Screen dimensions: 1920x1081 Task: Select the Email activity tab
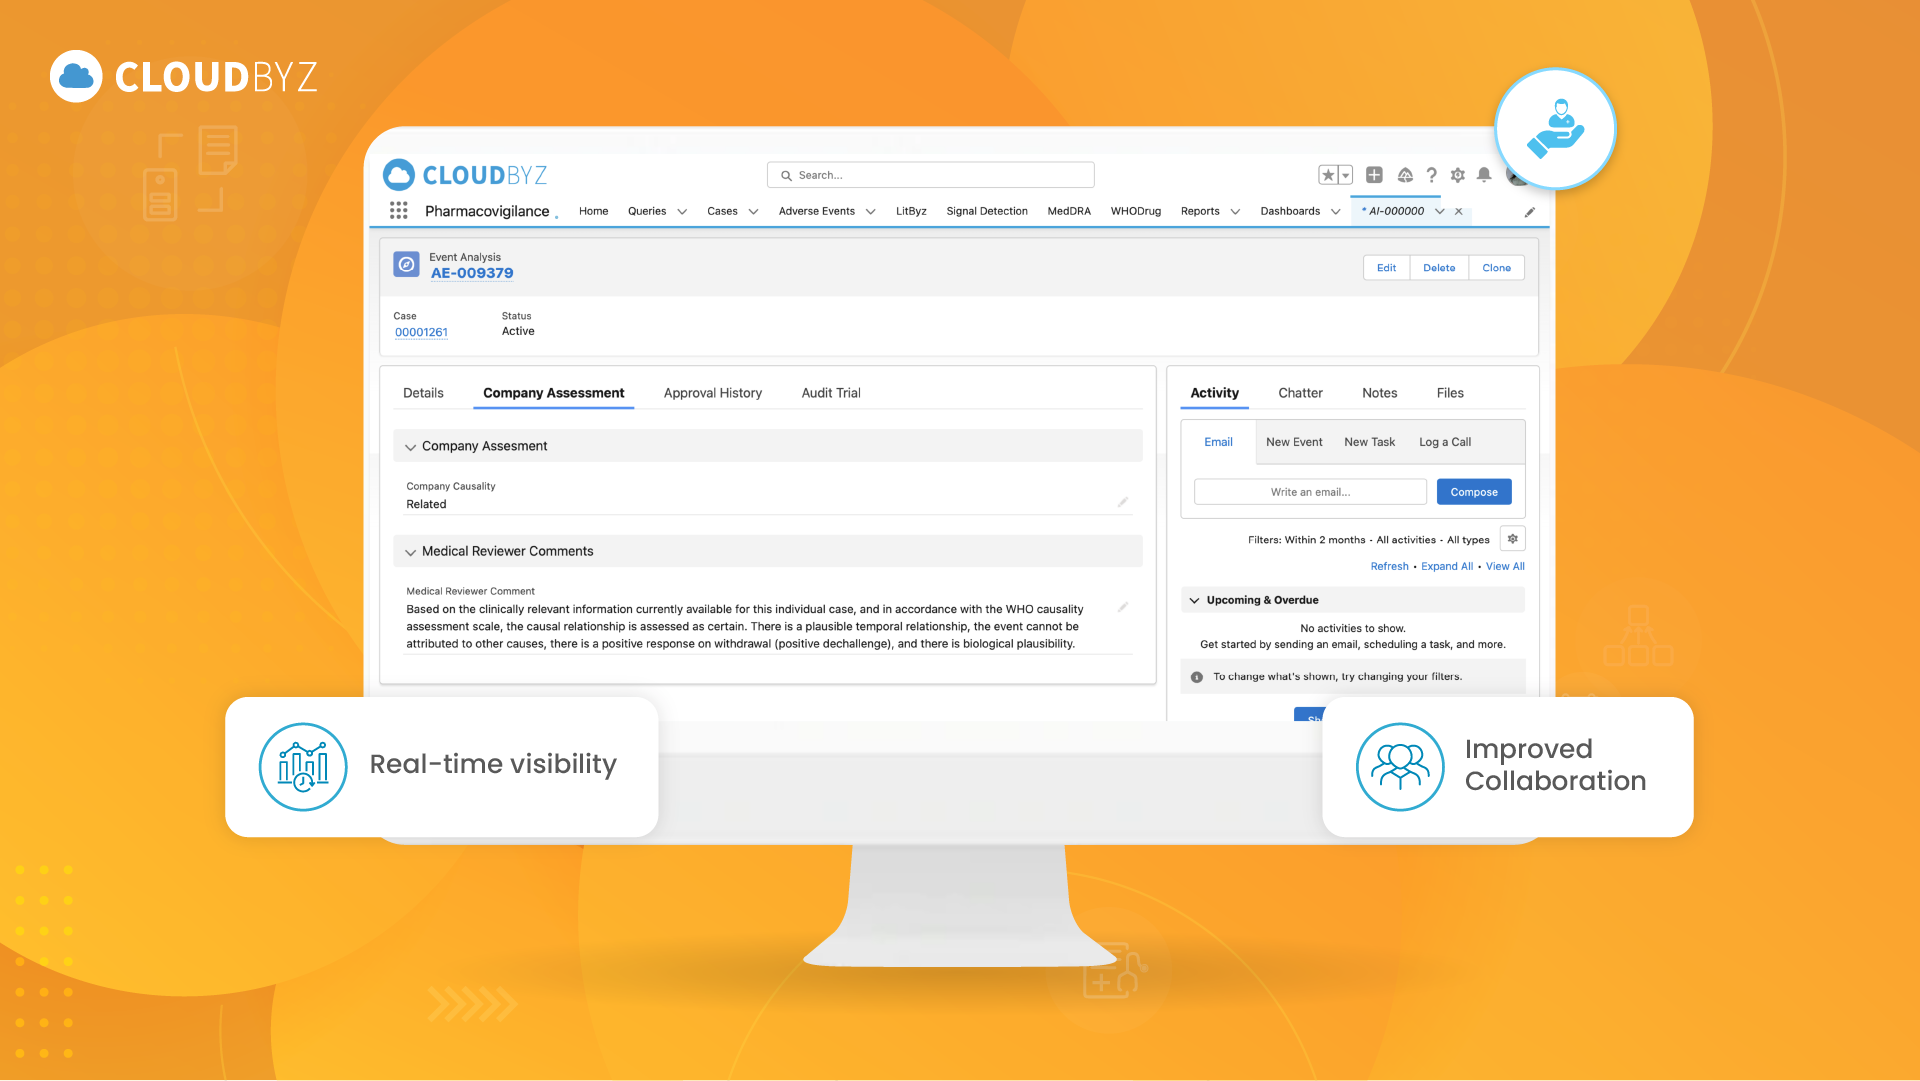tap(1218, 442)
